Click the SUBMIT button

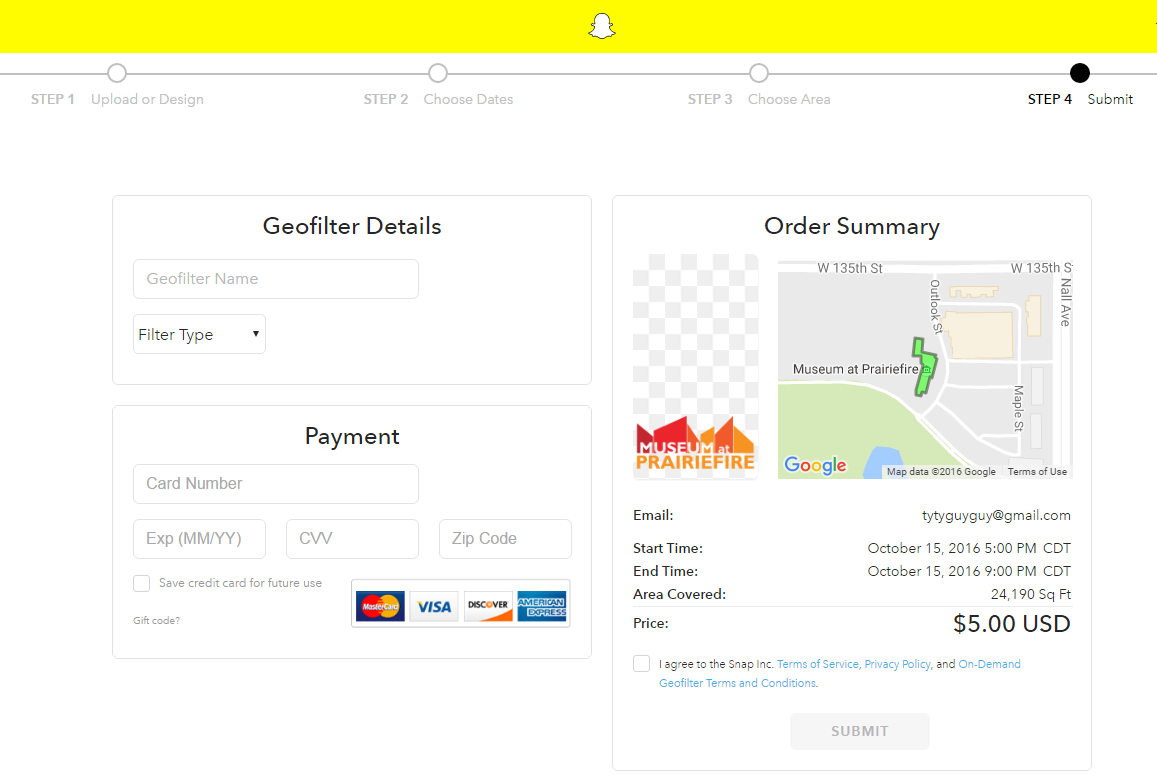pyautogui.click(x=859, y=731)
